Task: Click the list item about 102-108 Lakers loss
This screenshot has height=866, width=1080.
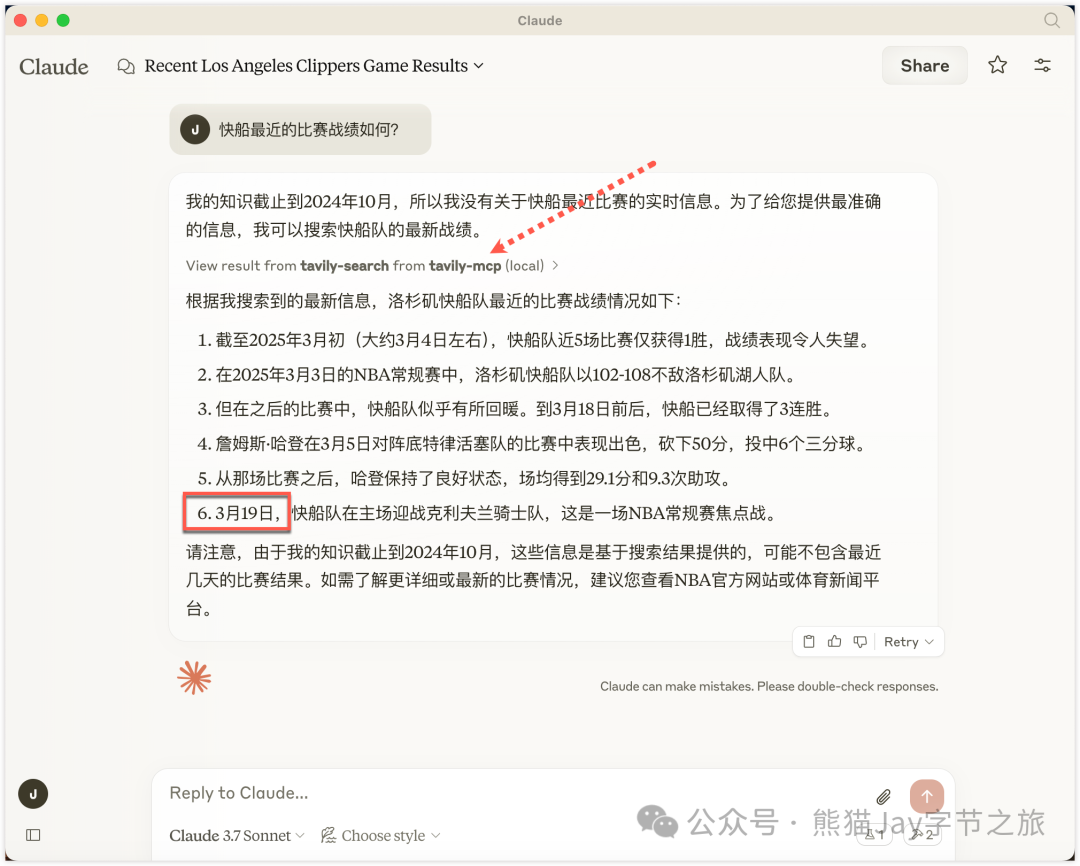Action: [497, 375]
